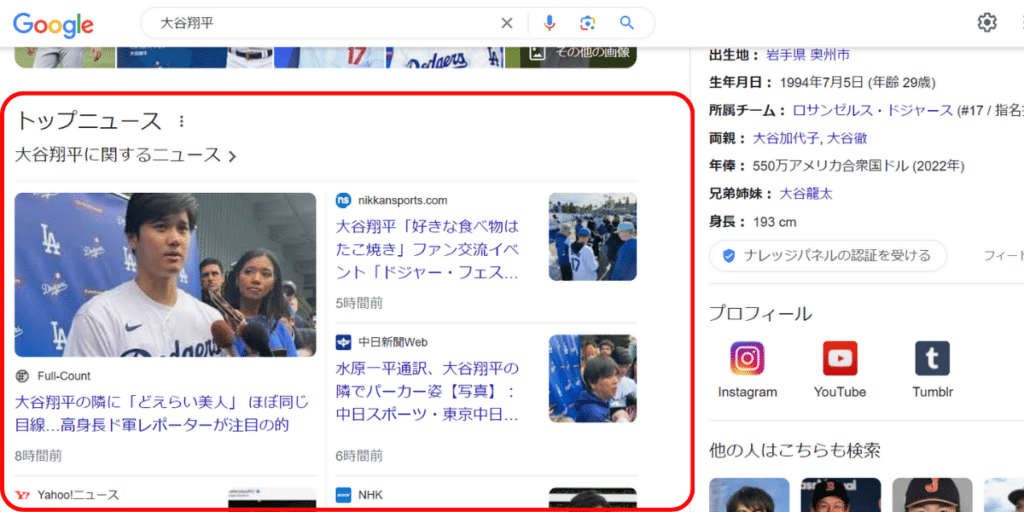Open nikkansports headline about たこ焼き
Image resolution: width=1024 pixels, height=512 pixels.
point(428,249)
